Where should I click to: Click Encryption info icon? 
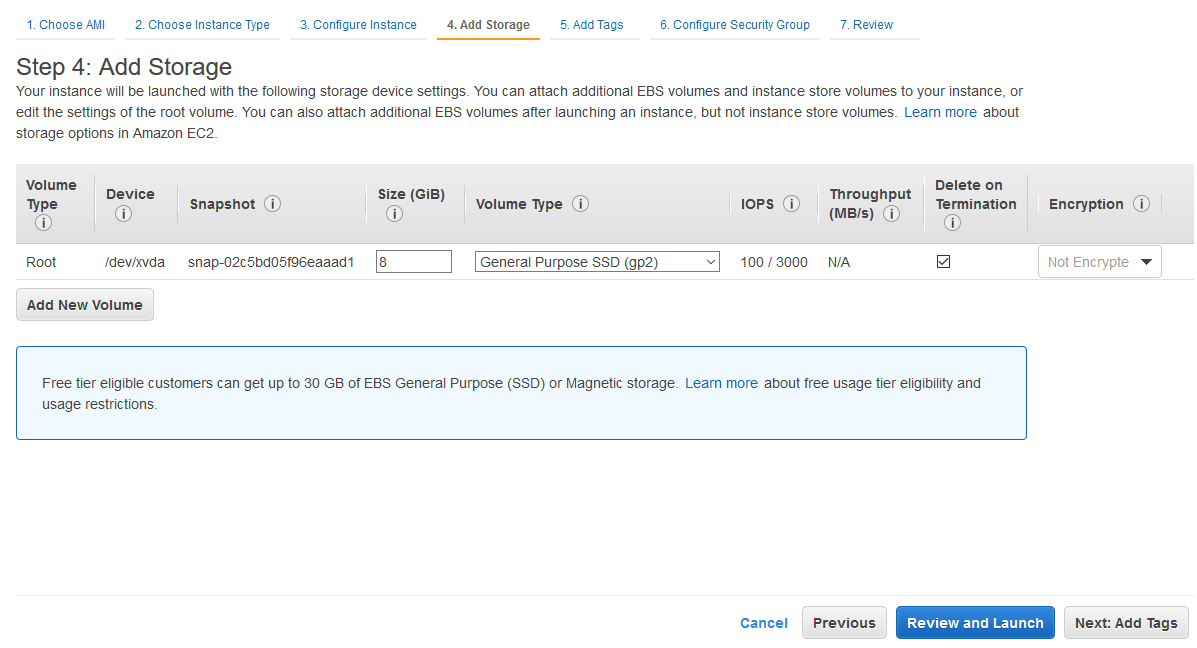coord(1141,204)
